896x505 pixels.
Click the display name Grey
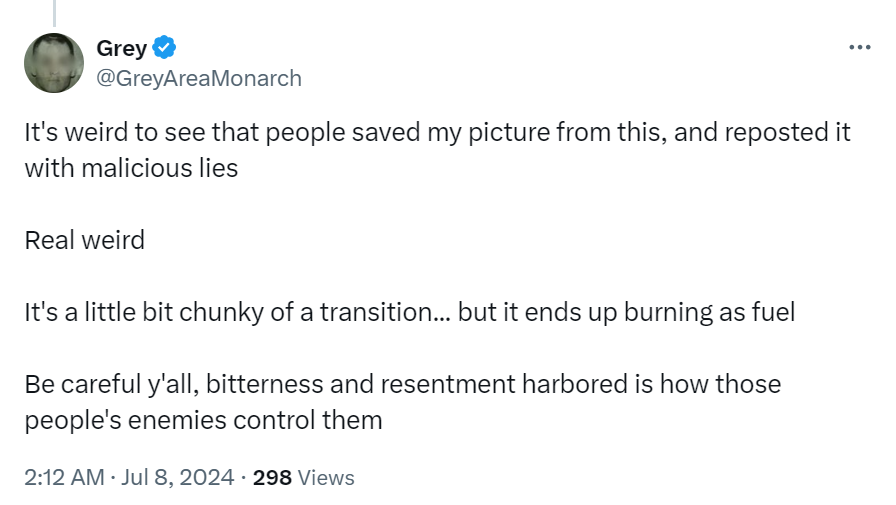click(121, 48)
